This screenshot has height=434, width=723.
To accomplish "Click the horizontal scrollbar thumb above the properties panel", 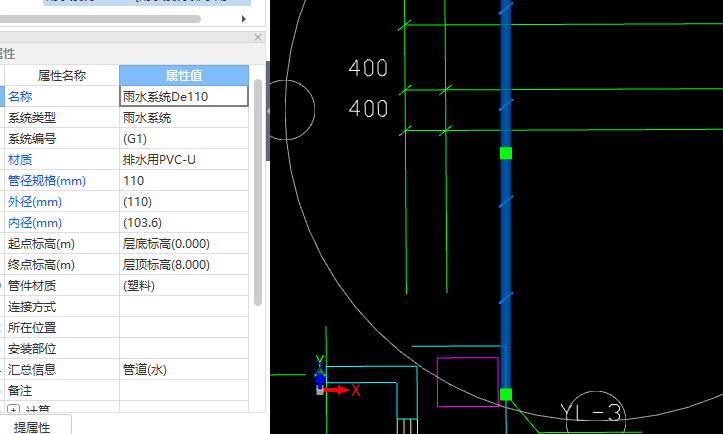I will 100,19.
